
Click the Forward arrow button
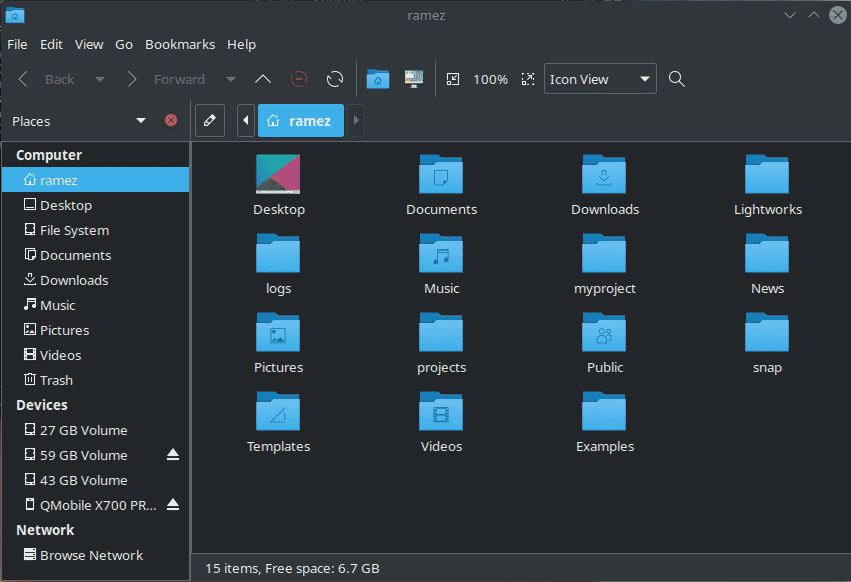click(131, 79)
